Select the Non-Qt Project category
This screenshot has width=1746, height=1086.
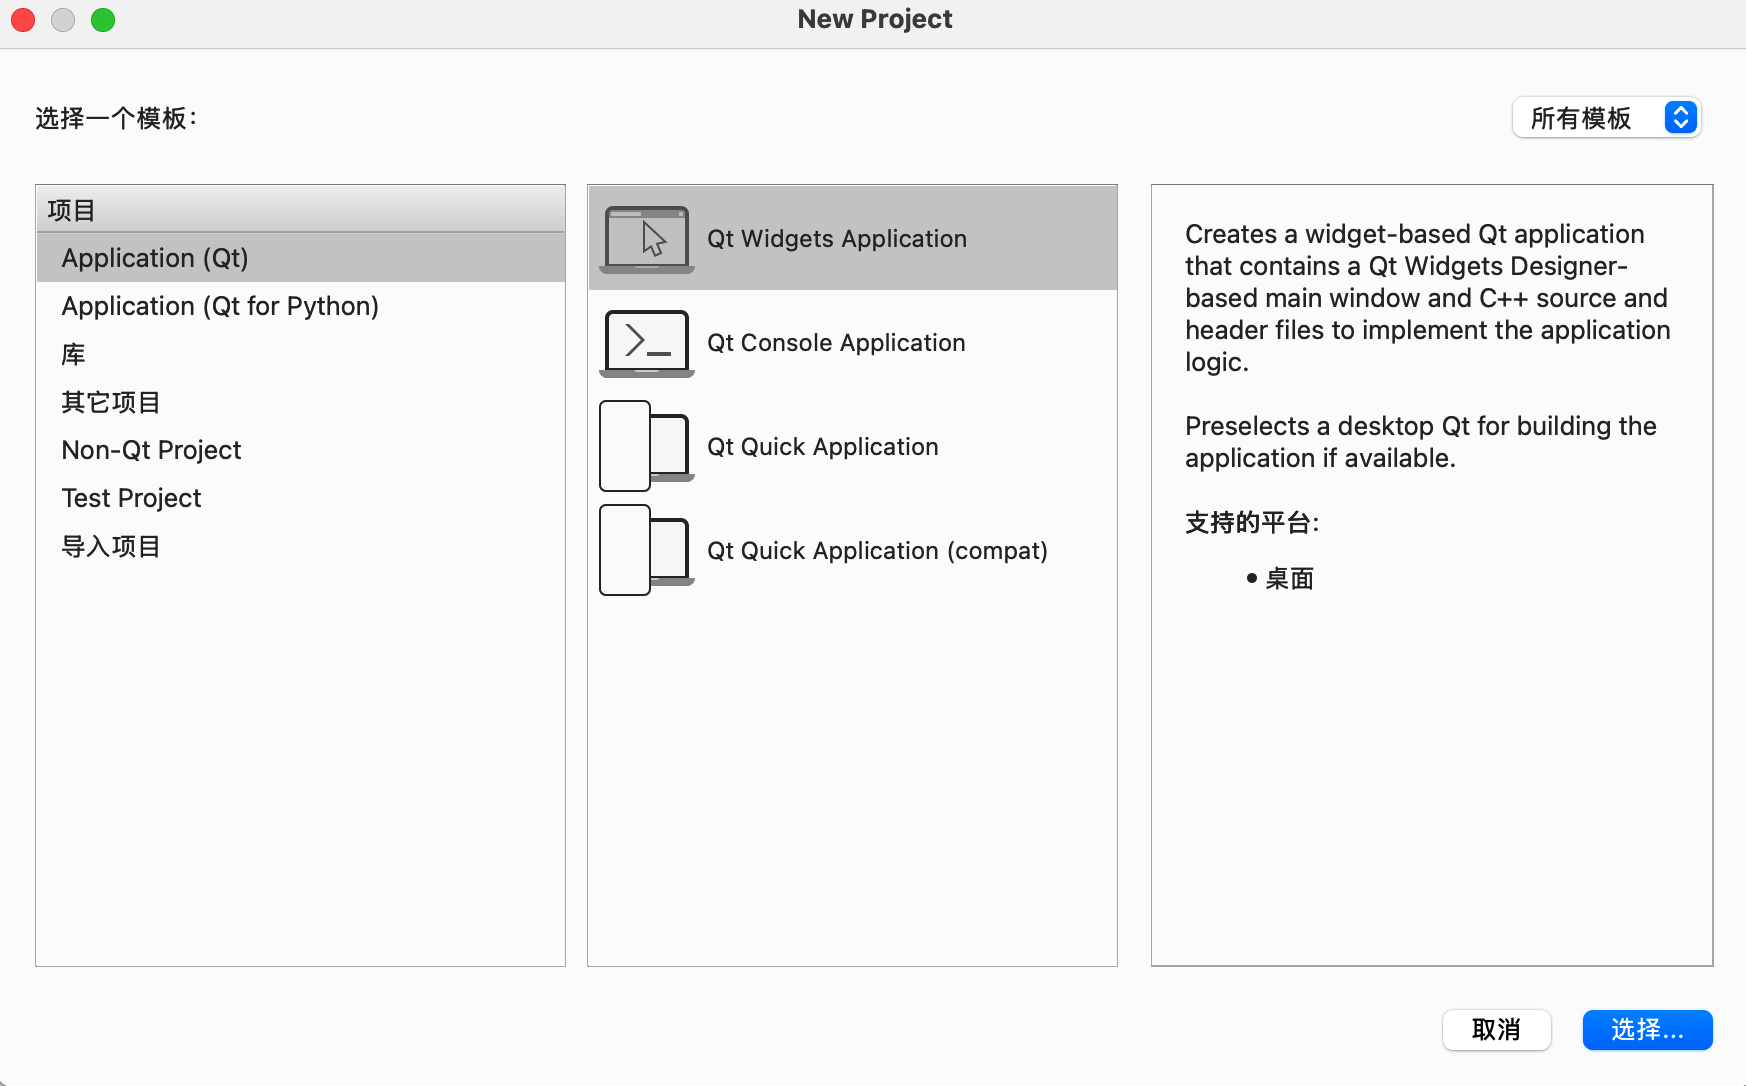[x=300, y=450]
